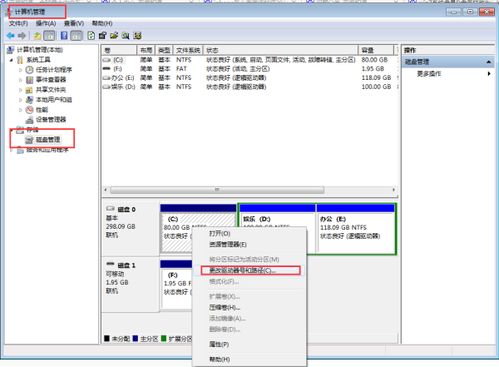Select 性能 in the tree
The height and width of the screenshot is (367, 499).
pyautogui.click(x=42, y=110)
